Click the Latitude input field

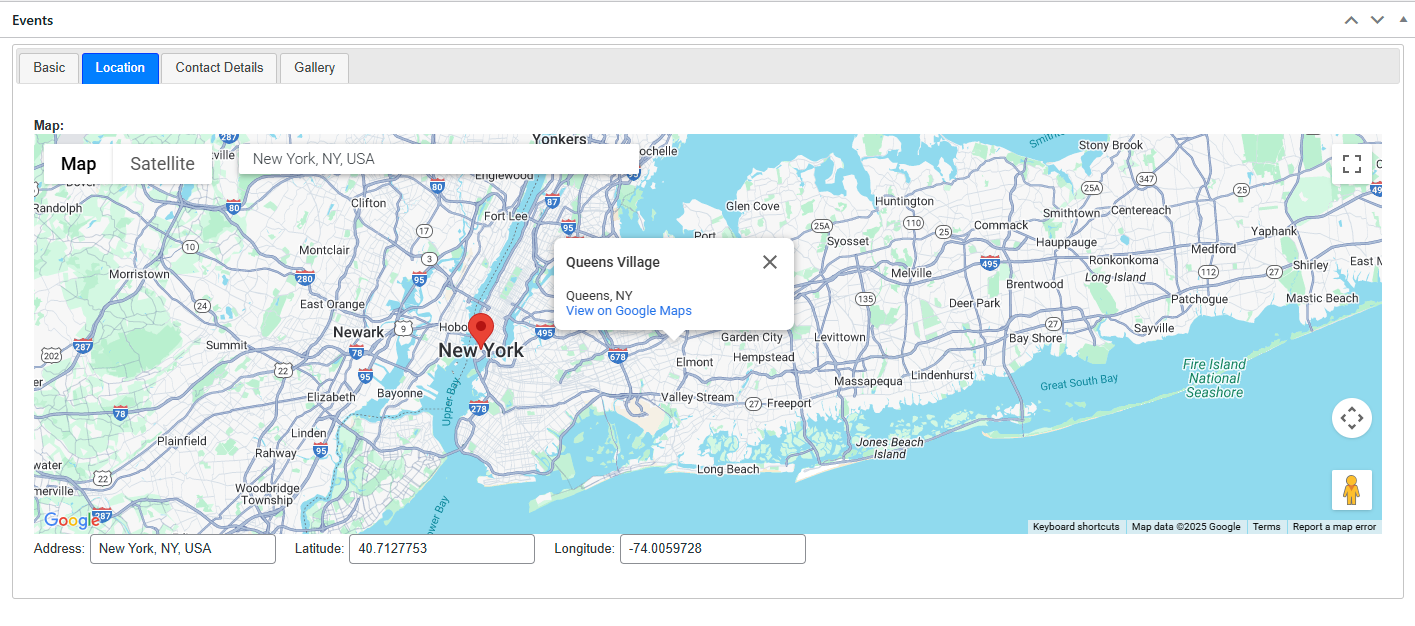[x=442, y=549]
